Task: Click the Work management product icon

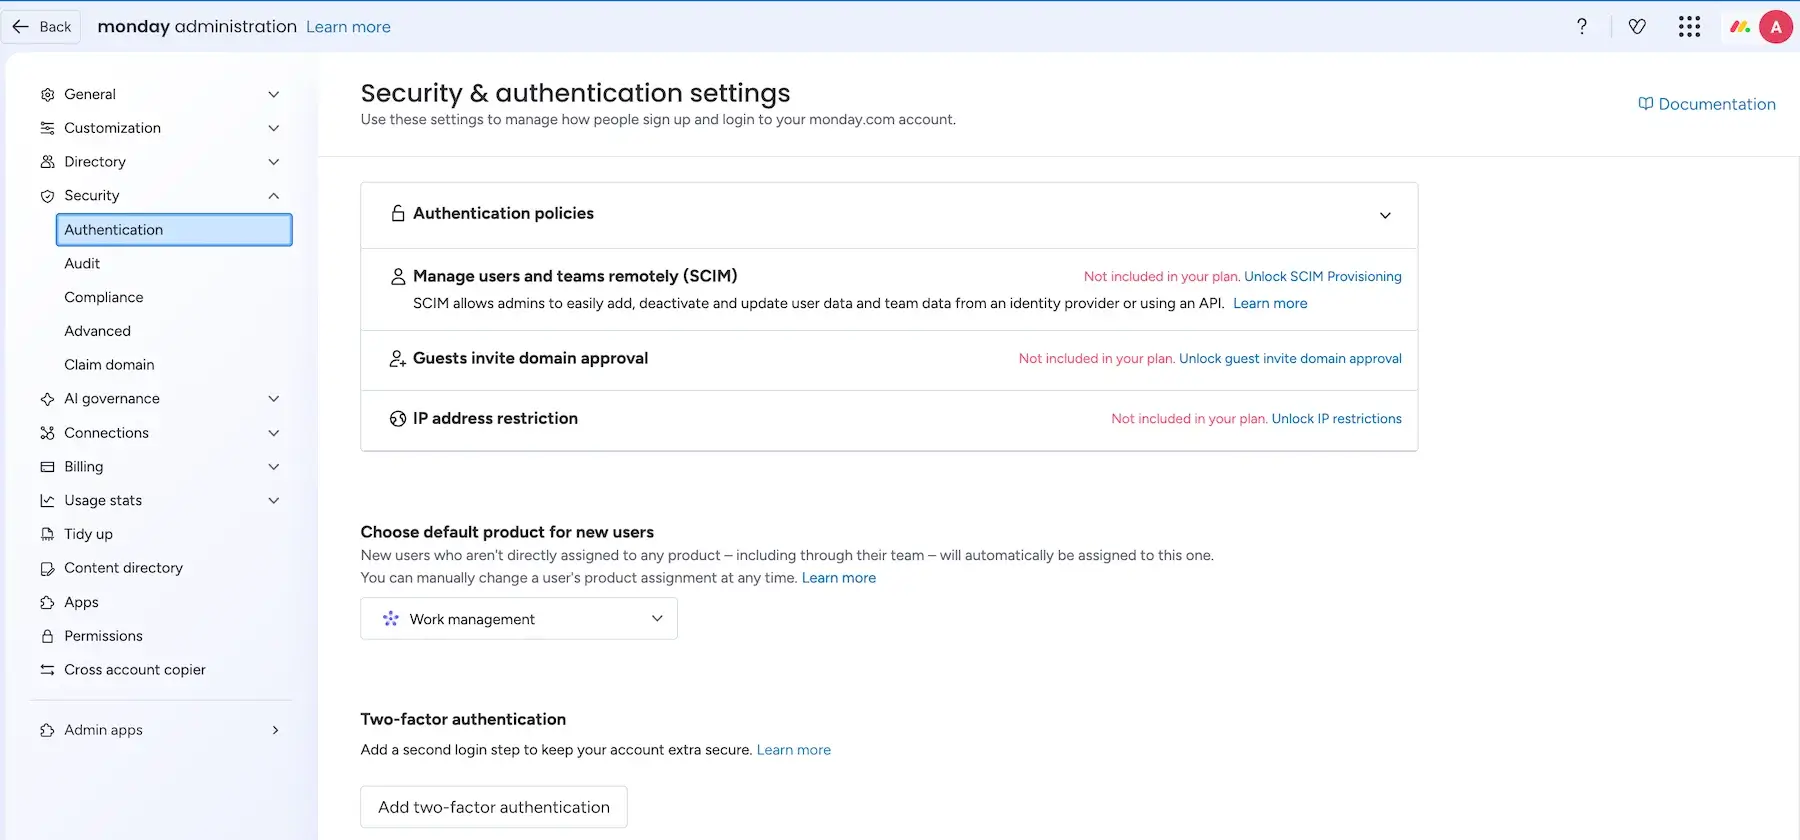Action: [x=391, y=619]
